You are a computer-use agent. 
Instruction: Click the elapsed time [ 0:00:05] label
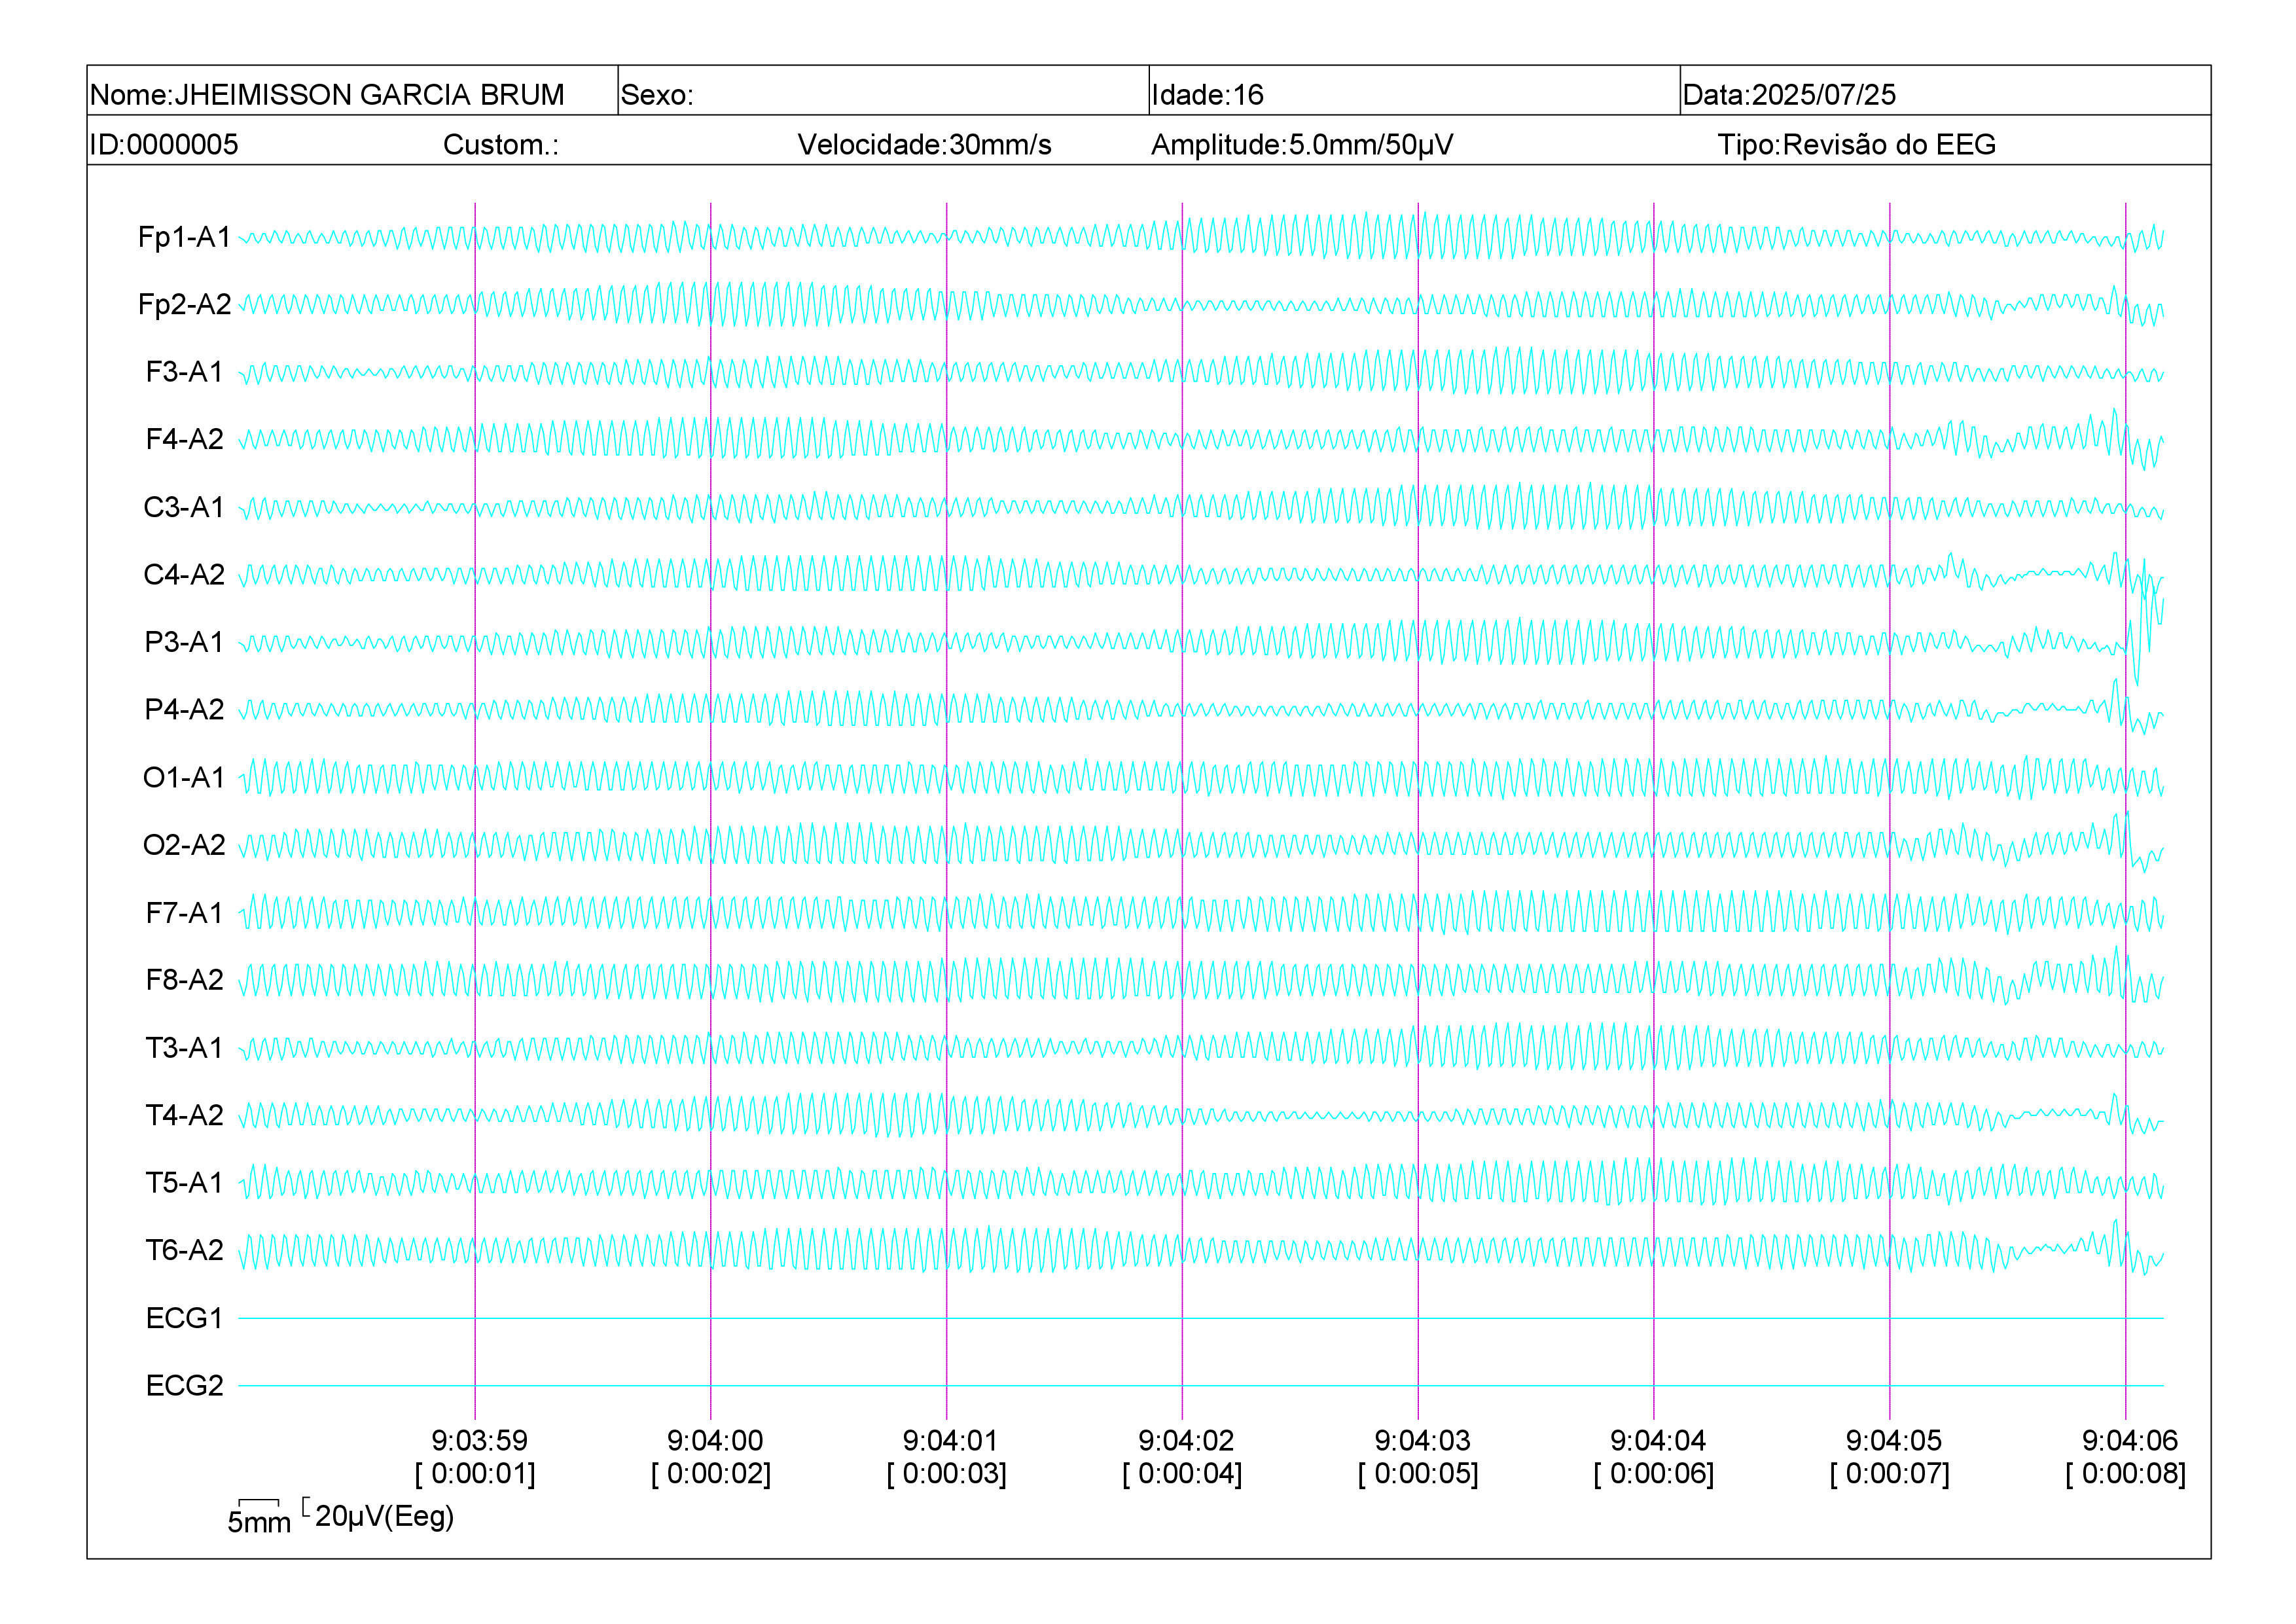(1418, 1474)
